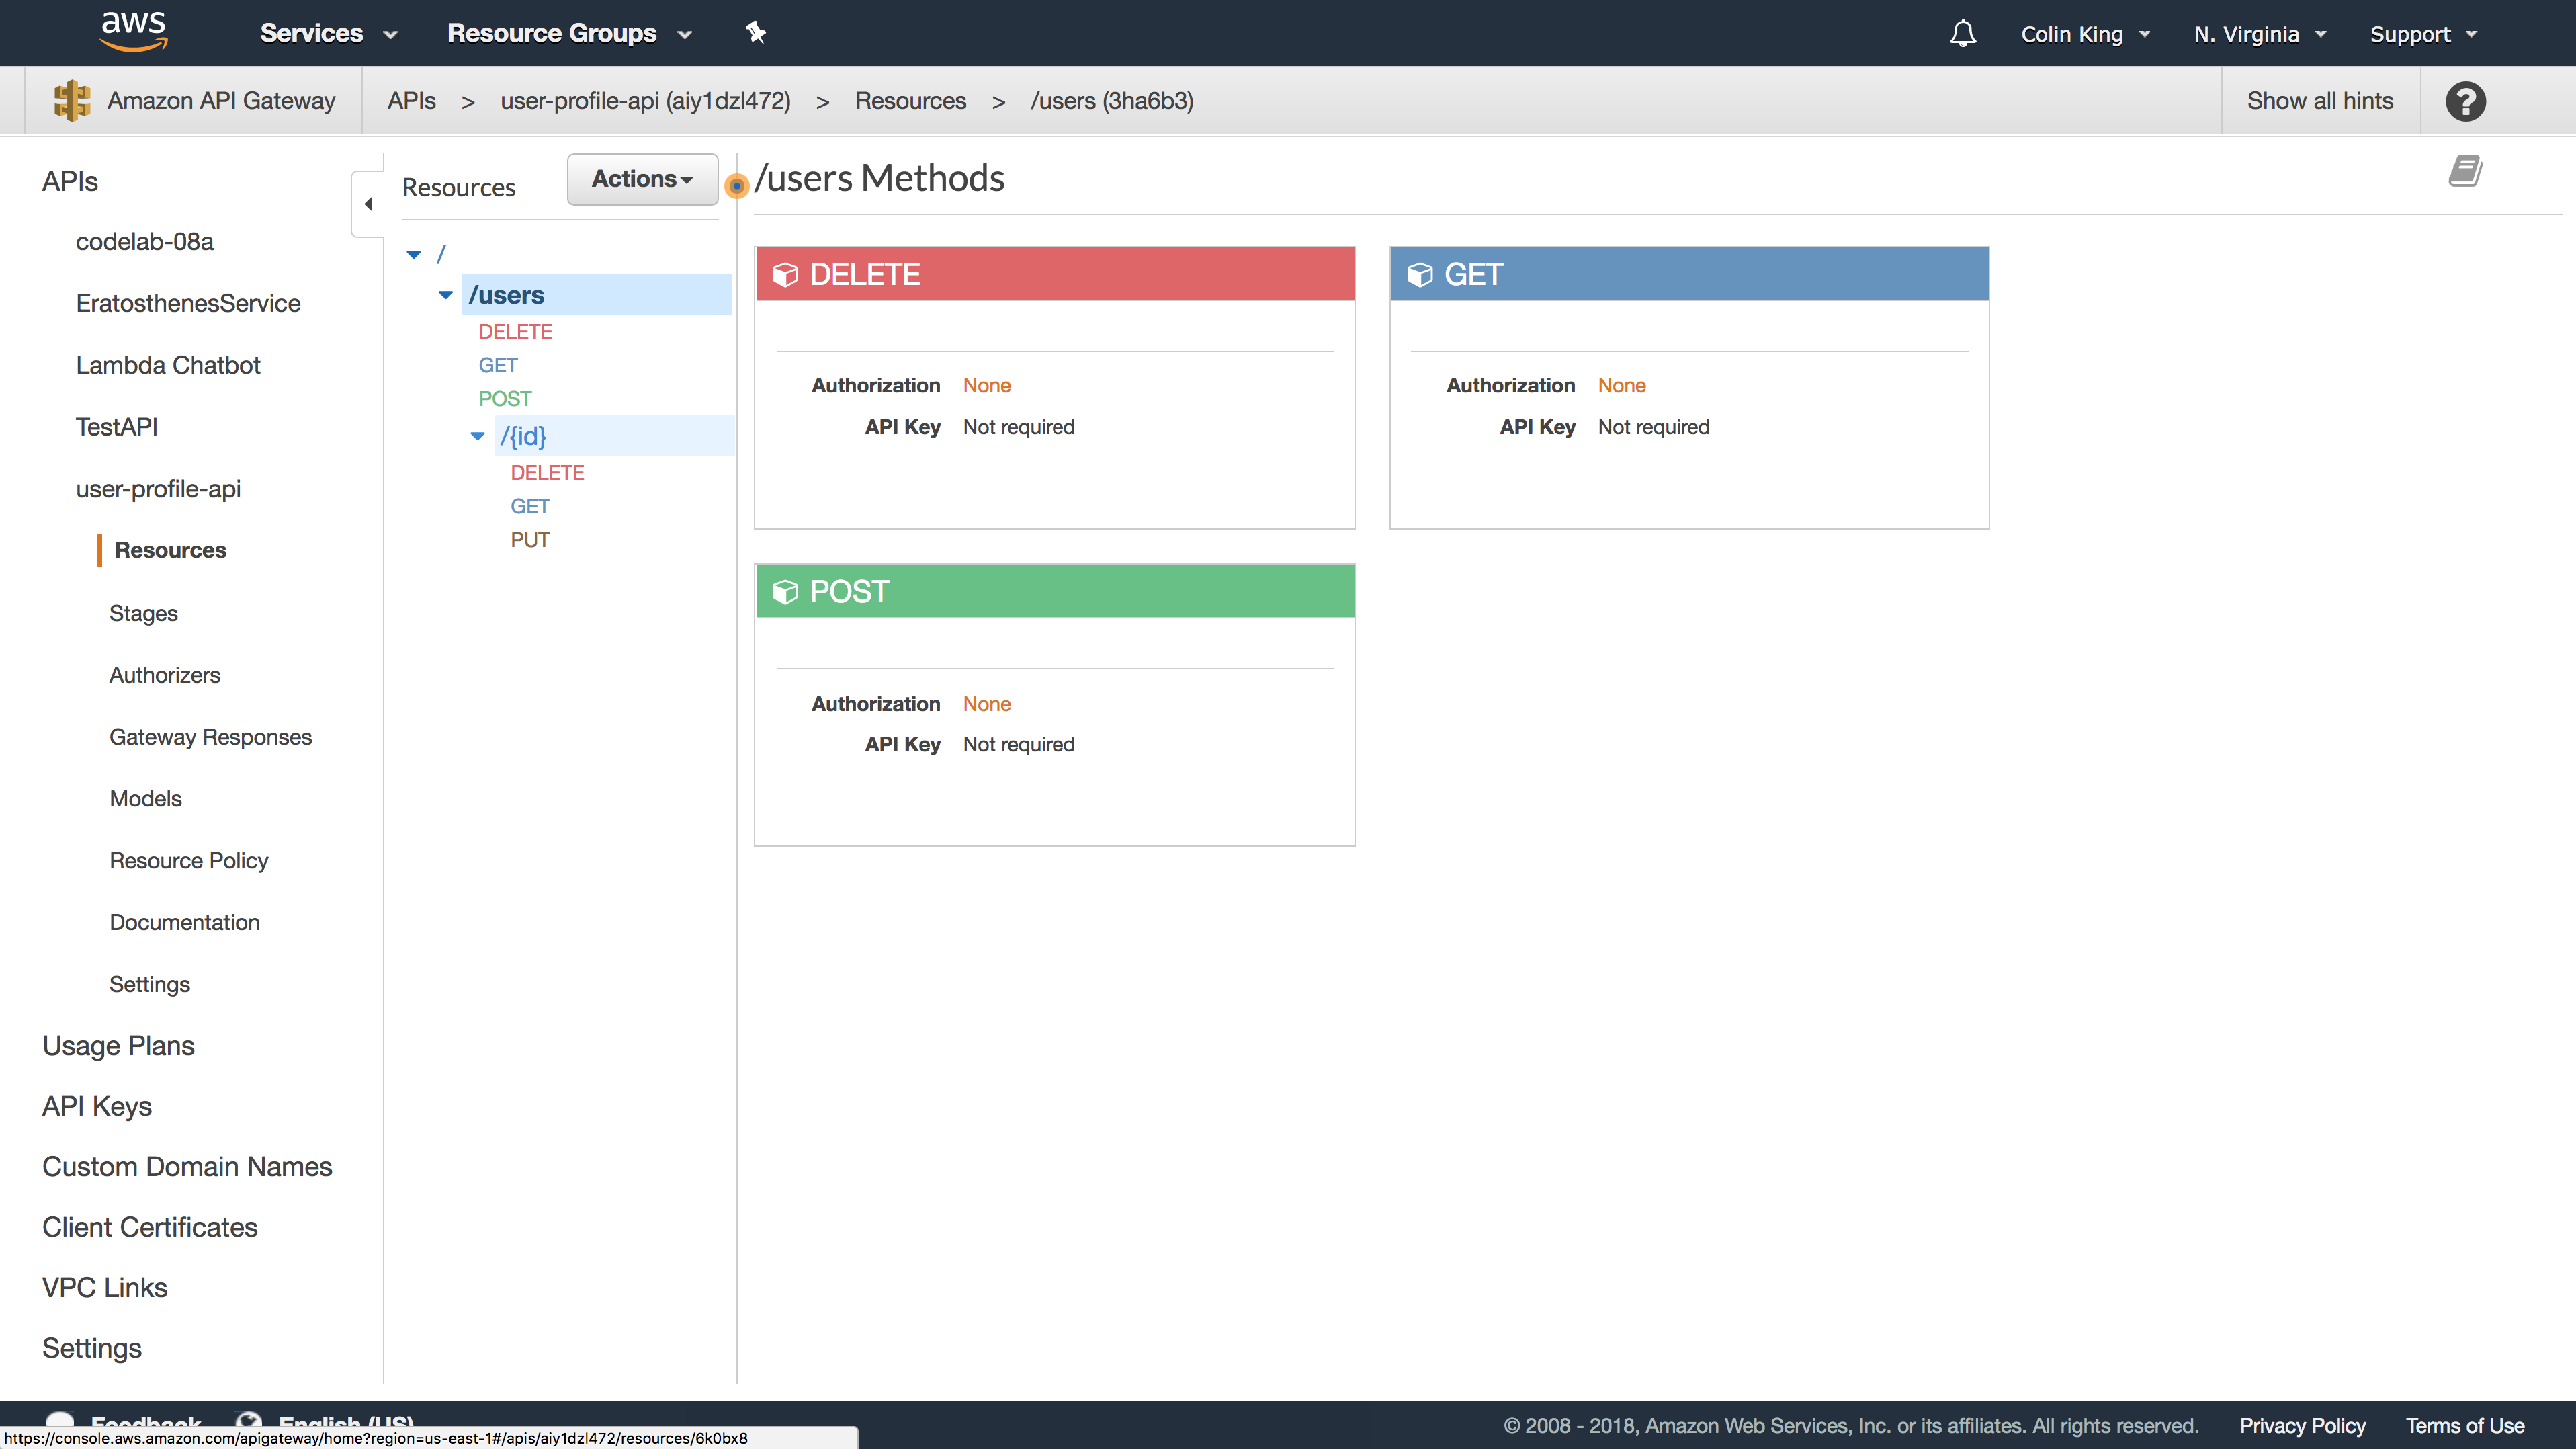The height and width of the screenshot is (1449, 2576).
Task: Open the Services menu
Action: click(328, 33)
